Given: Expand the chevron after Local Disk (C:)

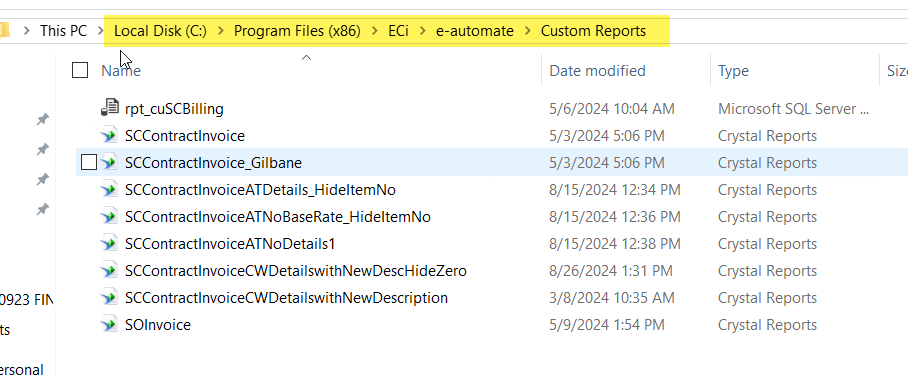Looking at the screenshot, I should pos(220,31).
